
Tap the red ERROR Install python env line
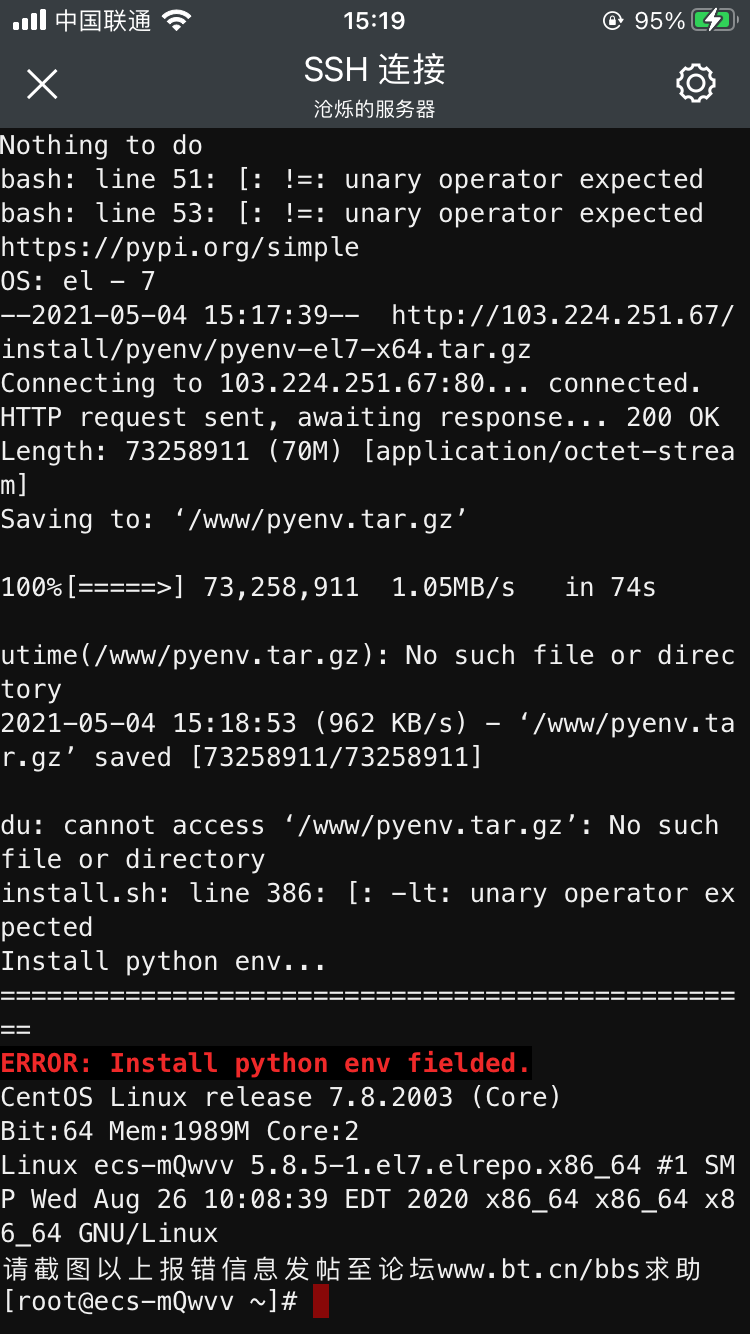tap(265, 1063)
